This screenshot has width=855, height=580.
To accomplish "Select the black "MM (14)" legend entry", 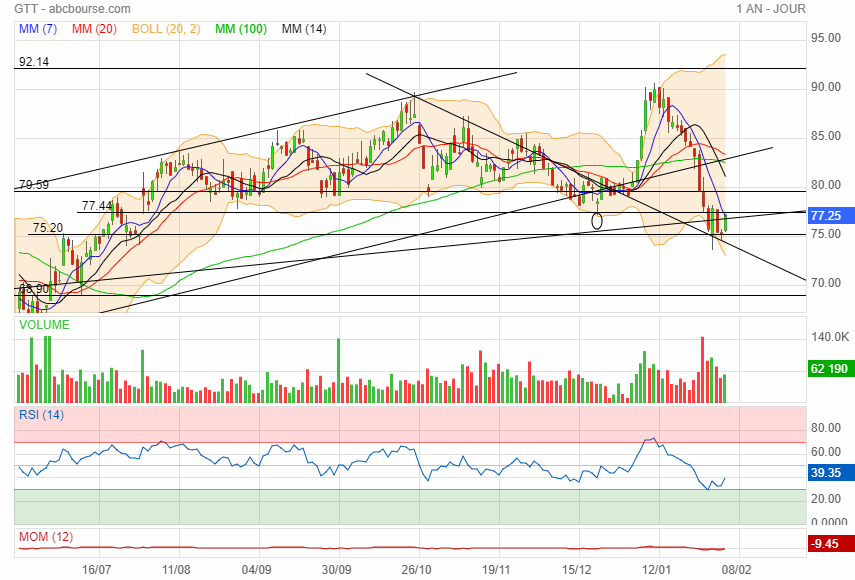I will pos(304,29).
